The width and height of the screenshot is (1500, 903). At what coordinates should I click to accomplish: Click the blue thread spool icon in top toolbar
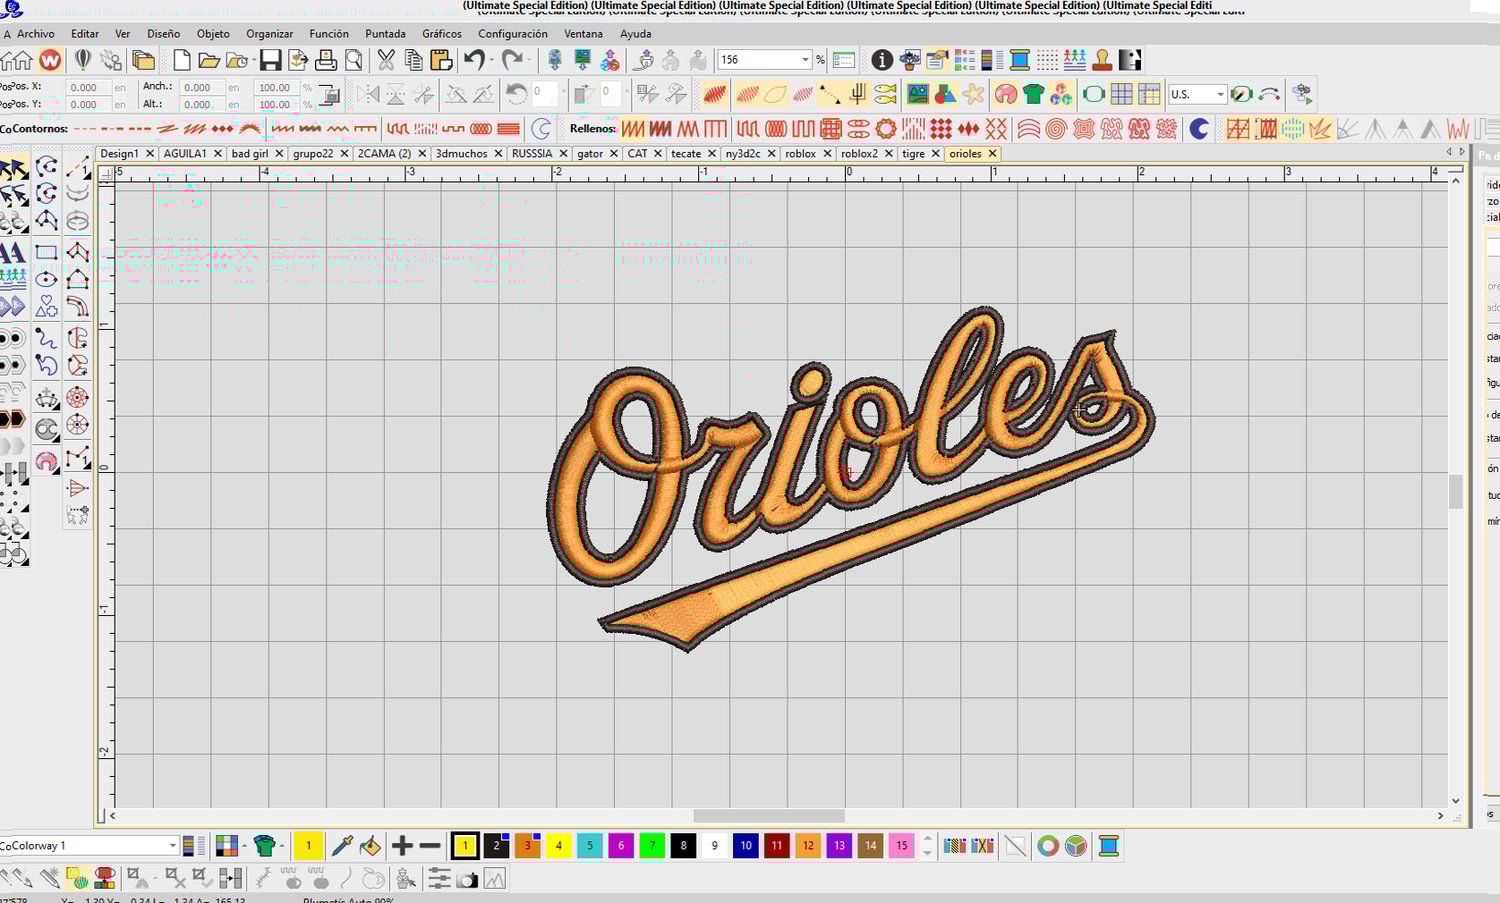(1020, 60)
